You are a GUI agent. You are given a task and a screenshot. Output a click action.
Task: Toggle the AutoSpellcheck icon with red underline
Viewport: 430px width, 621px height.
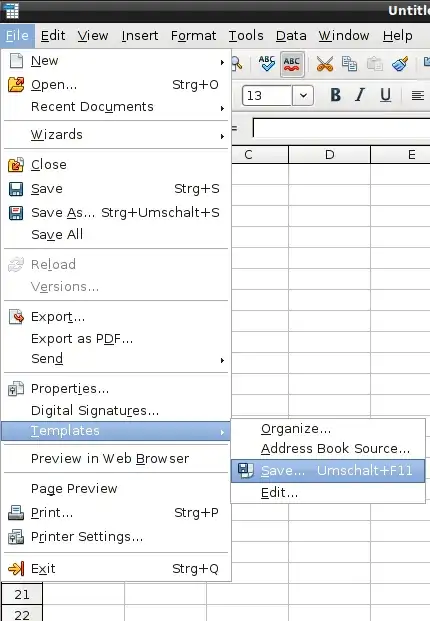[292, 63]
